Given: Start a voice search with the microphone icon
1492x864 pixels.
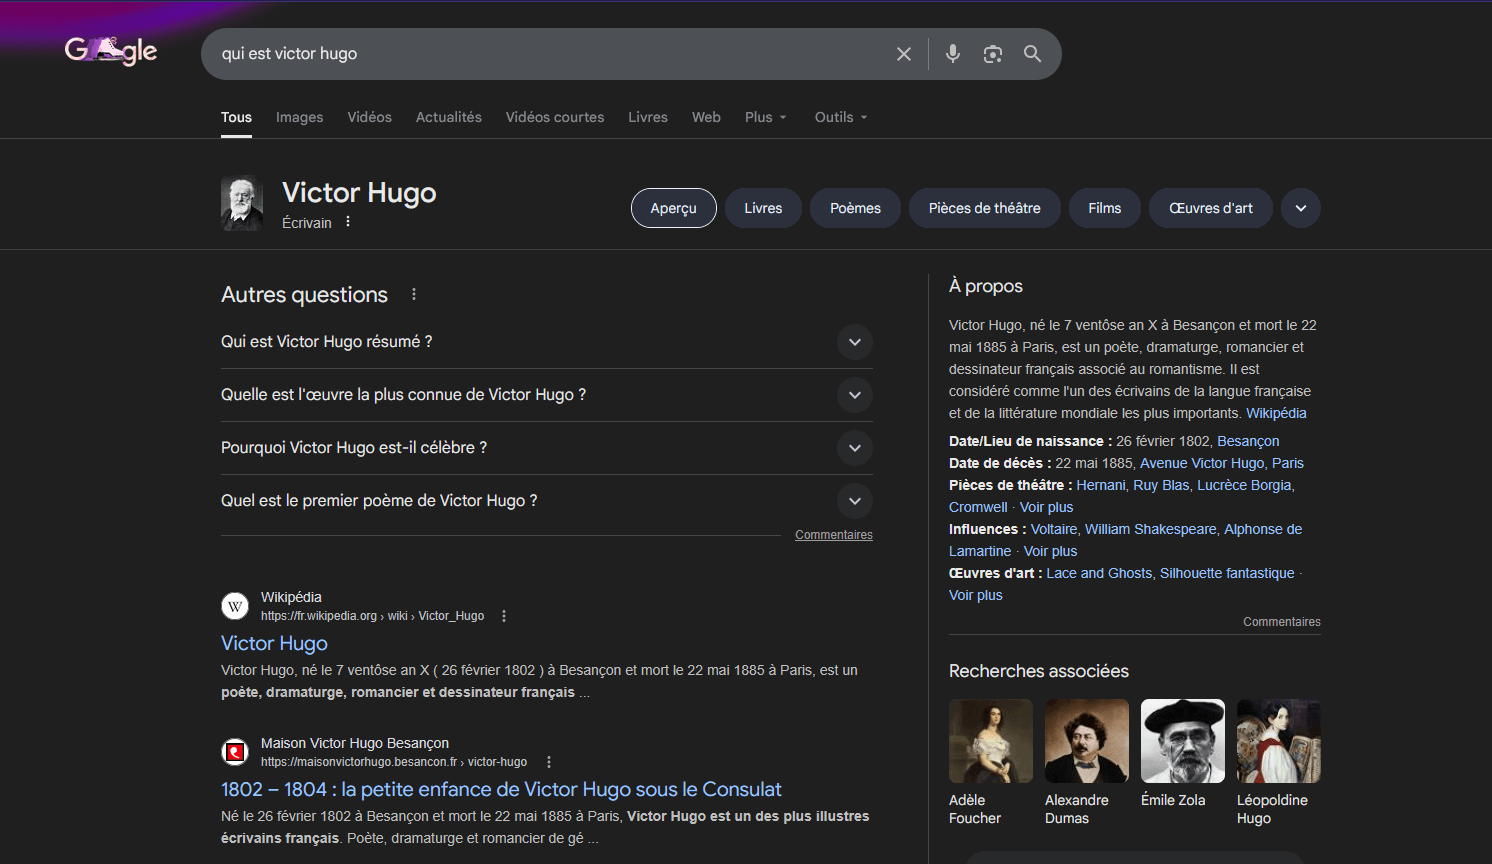Looking at the screenshot, I should pyautogui.click(x=952, y=53).
